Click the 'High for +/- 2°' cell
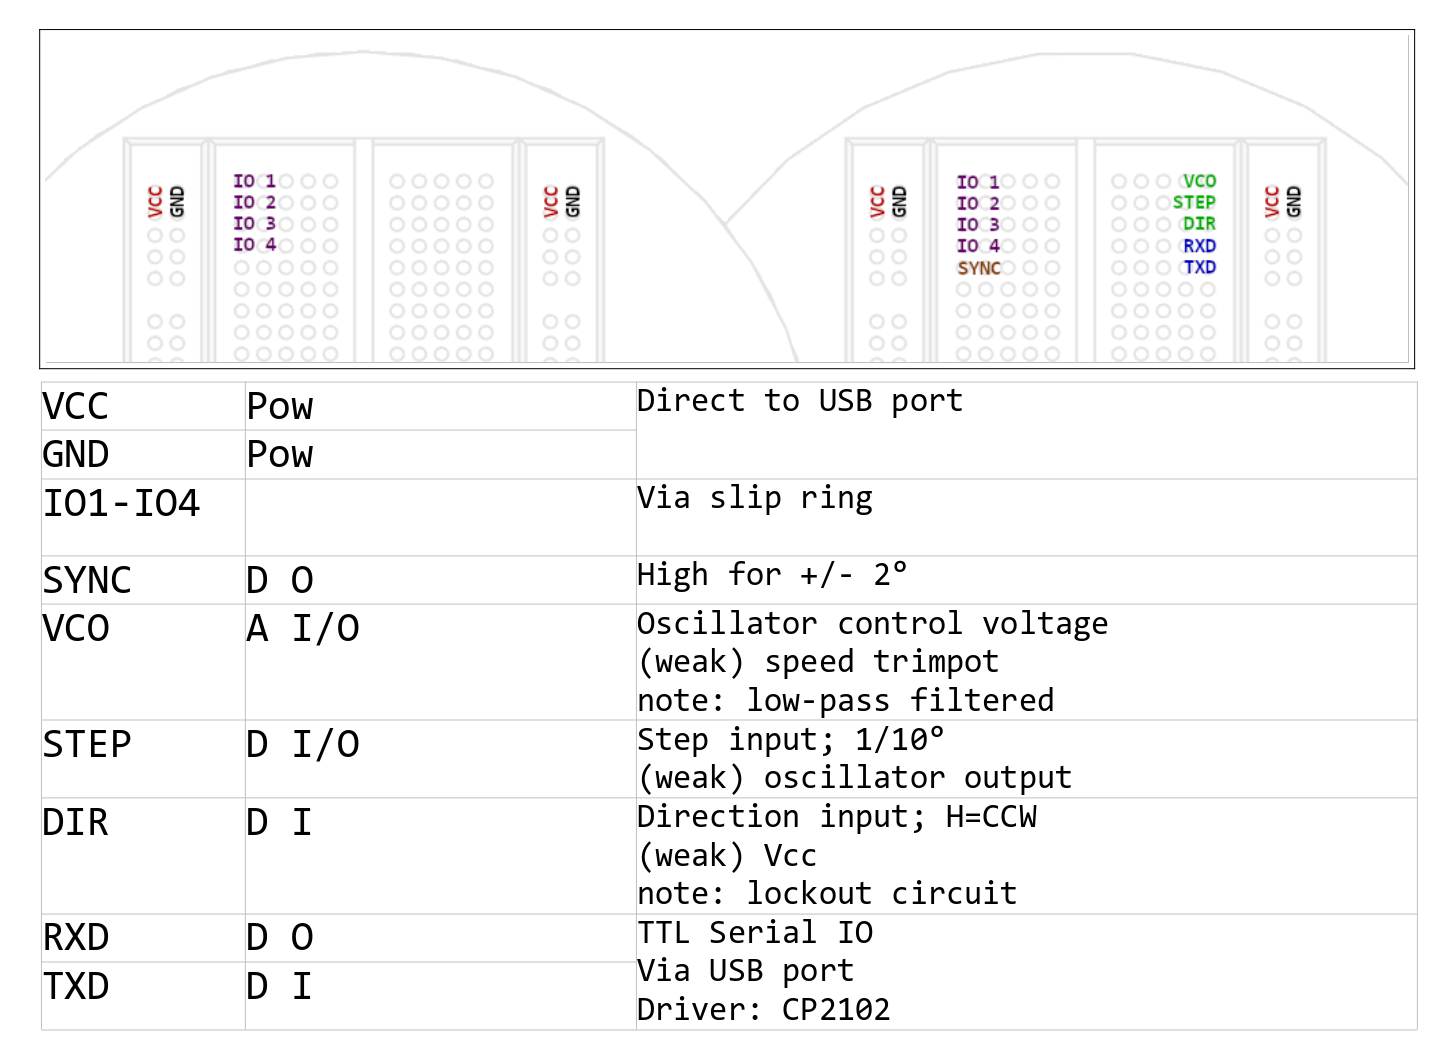This screenshot has height=1057, width=1449. [1026, 580]
